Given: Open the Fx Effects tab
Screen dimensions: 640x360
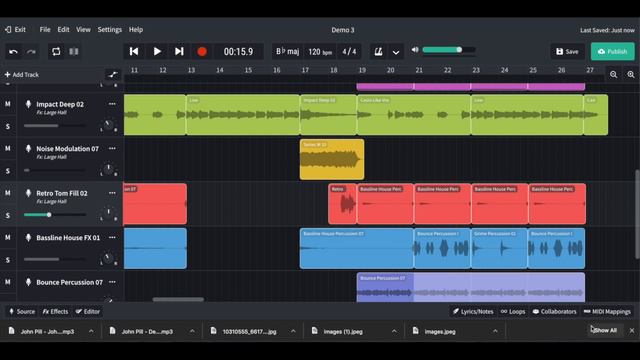Looking at the screenshot, I should point(55,311).
